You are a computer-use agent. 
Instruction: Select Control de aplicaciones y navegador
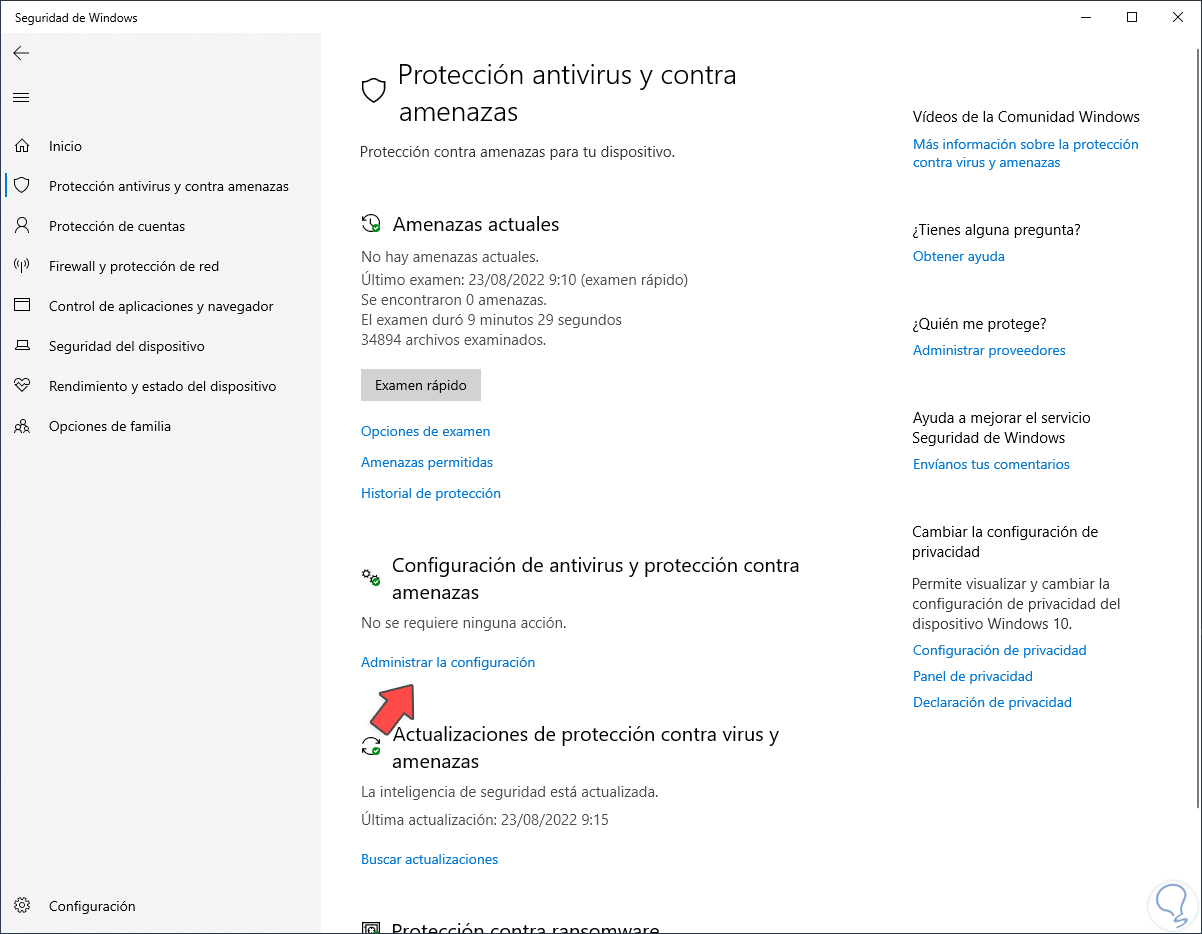[x=161, y=306]
